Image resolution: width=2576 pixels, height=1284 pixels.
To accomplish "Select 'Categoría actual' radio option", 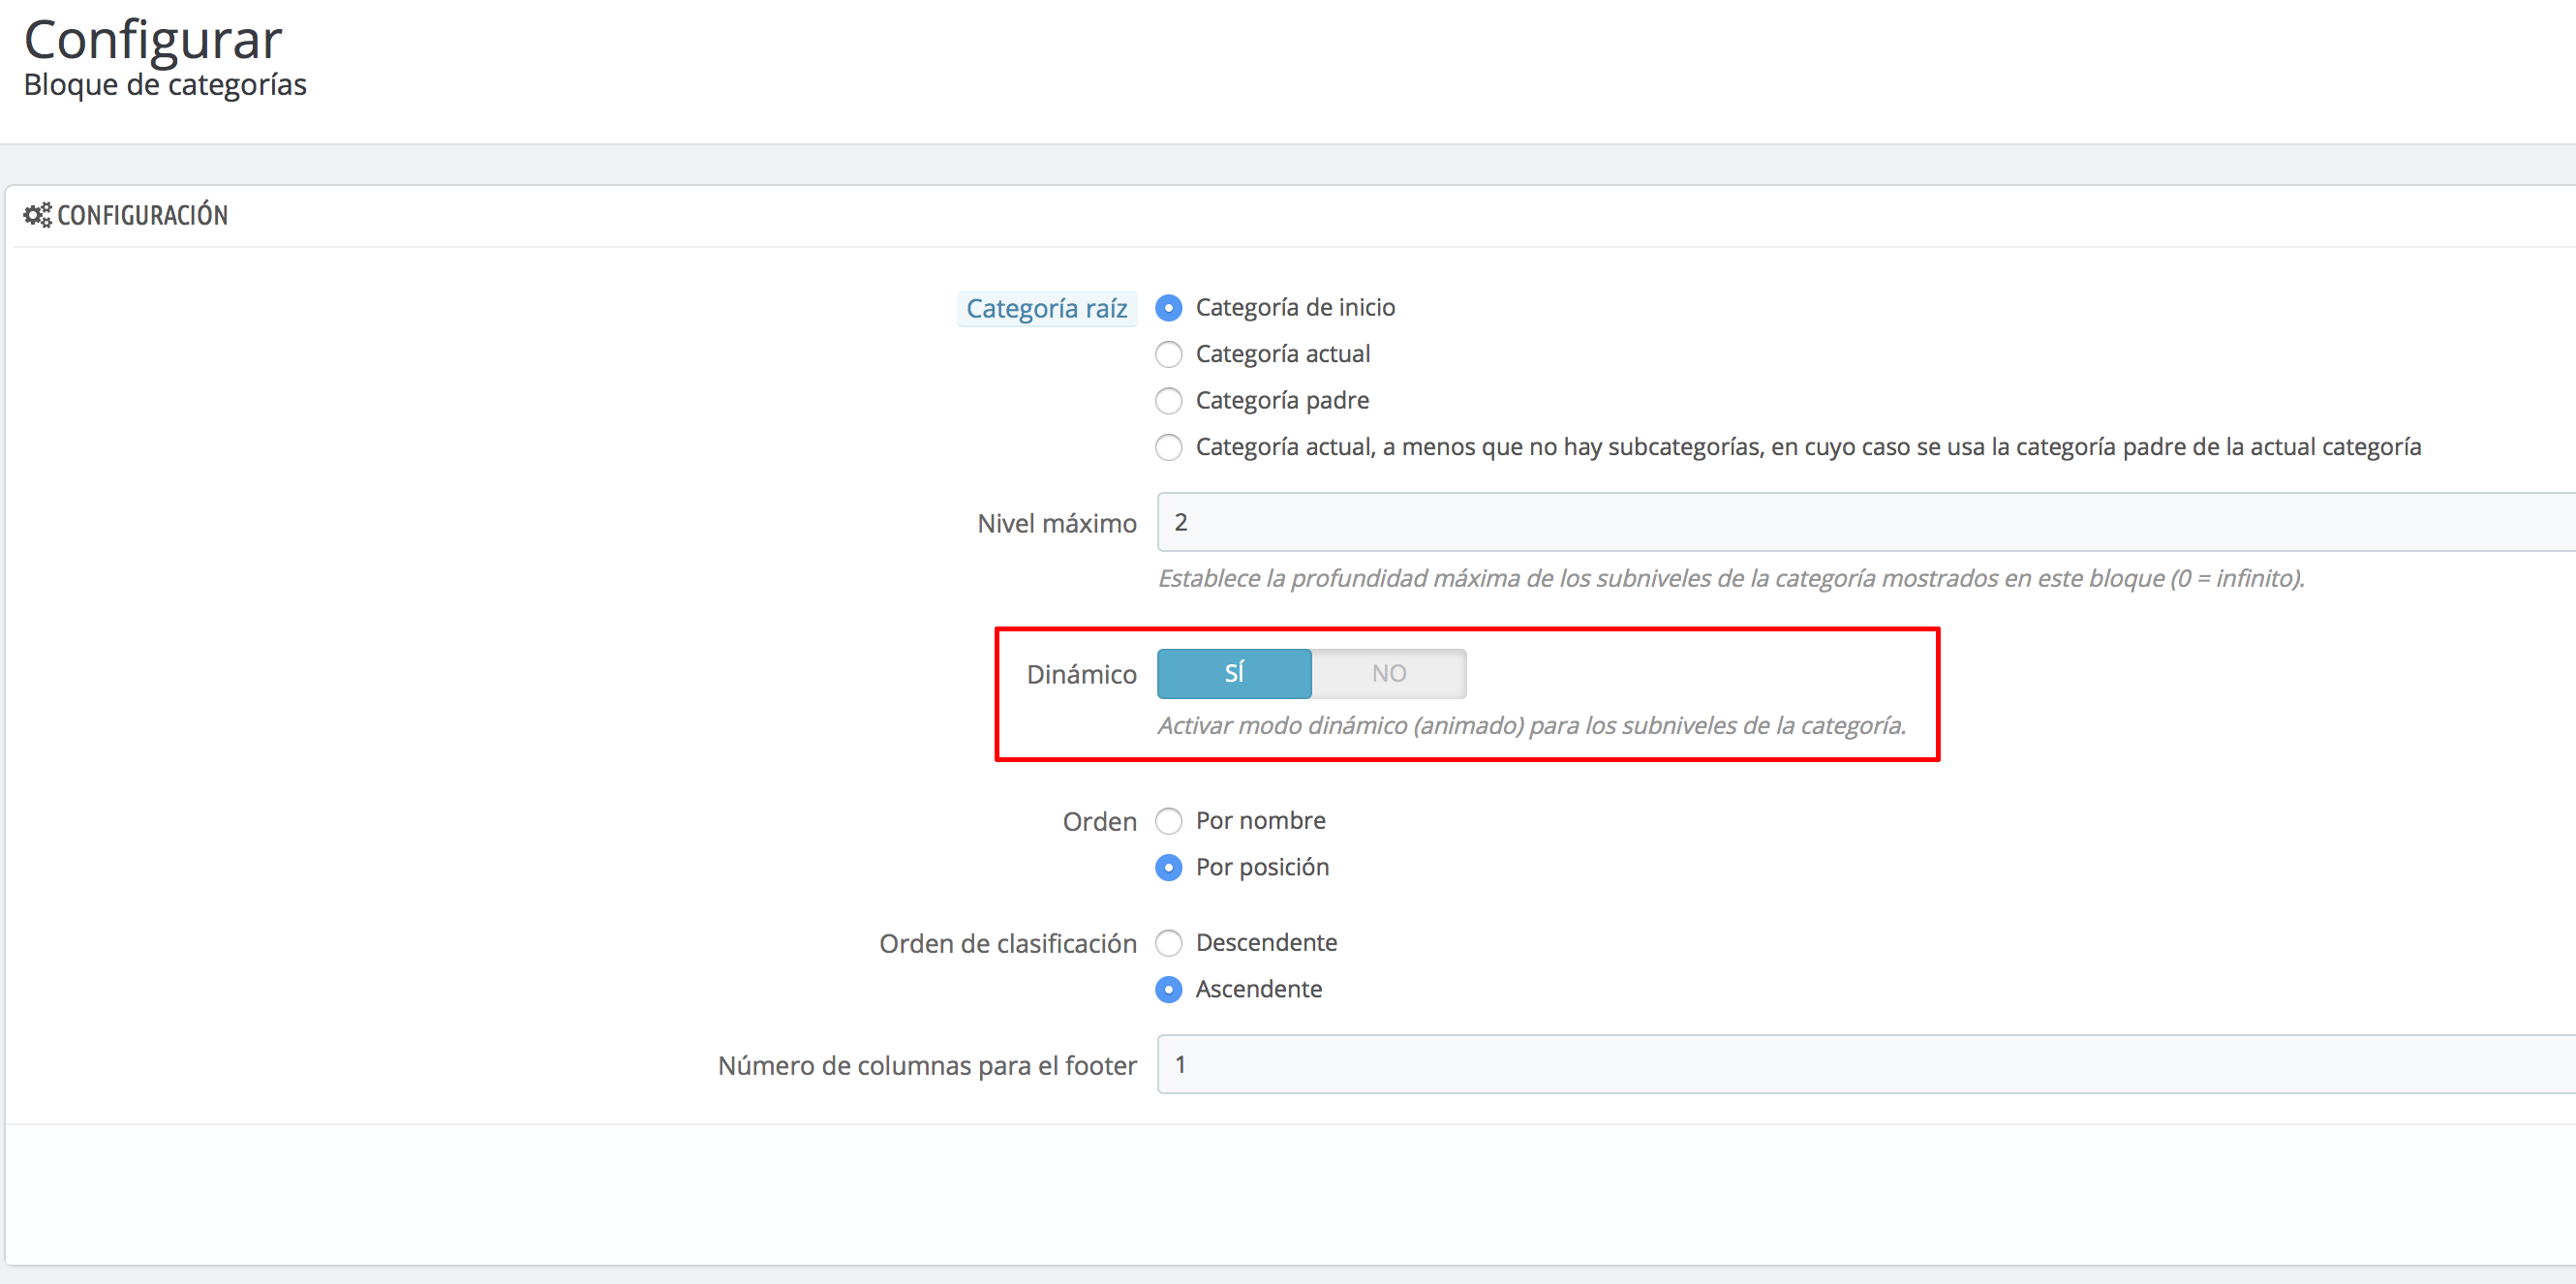I will tap(1168, 354).
